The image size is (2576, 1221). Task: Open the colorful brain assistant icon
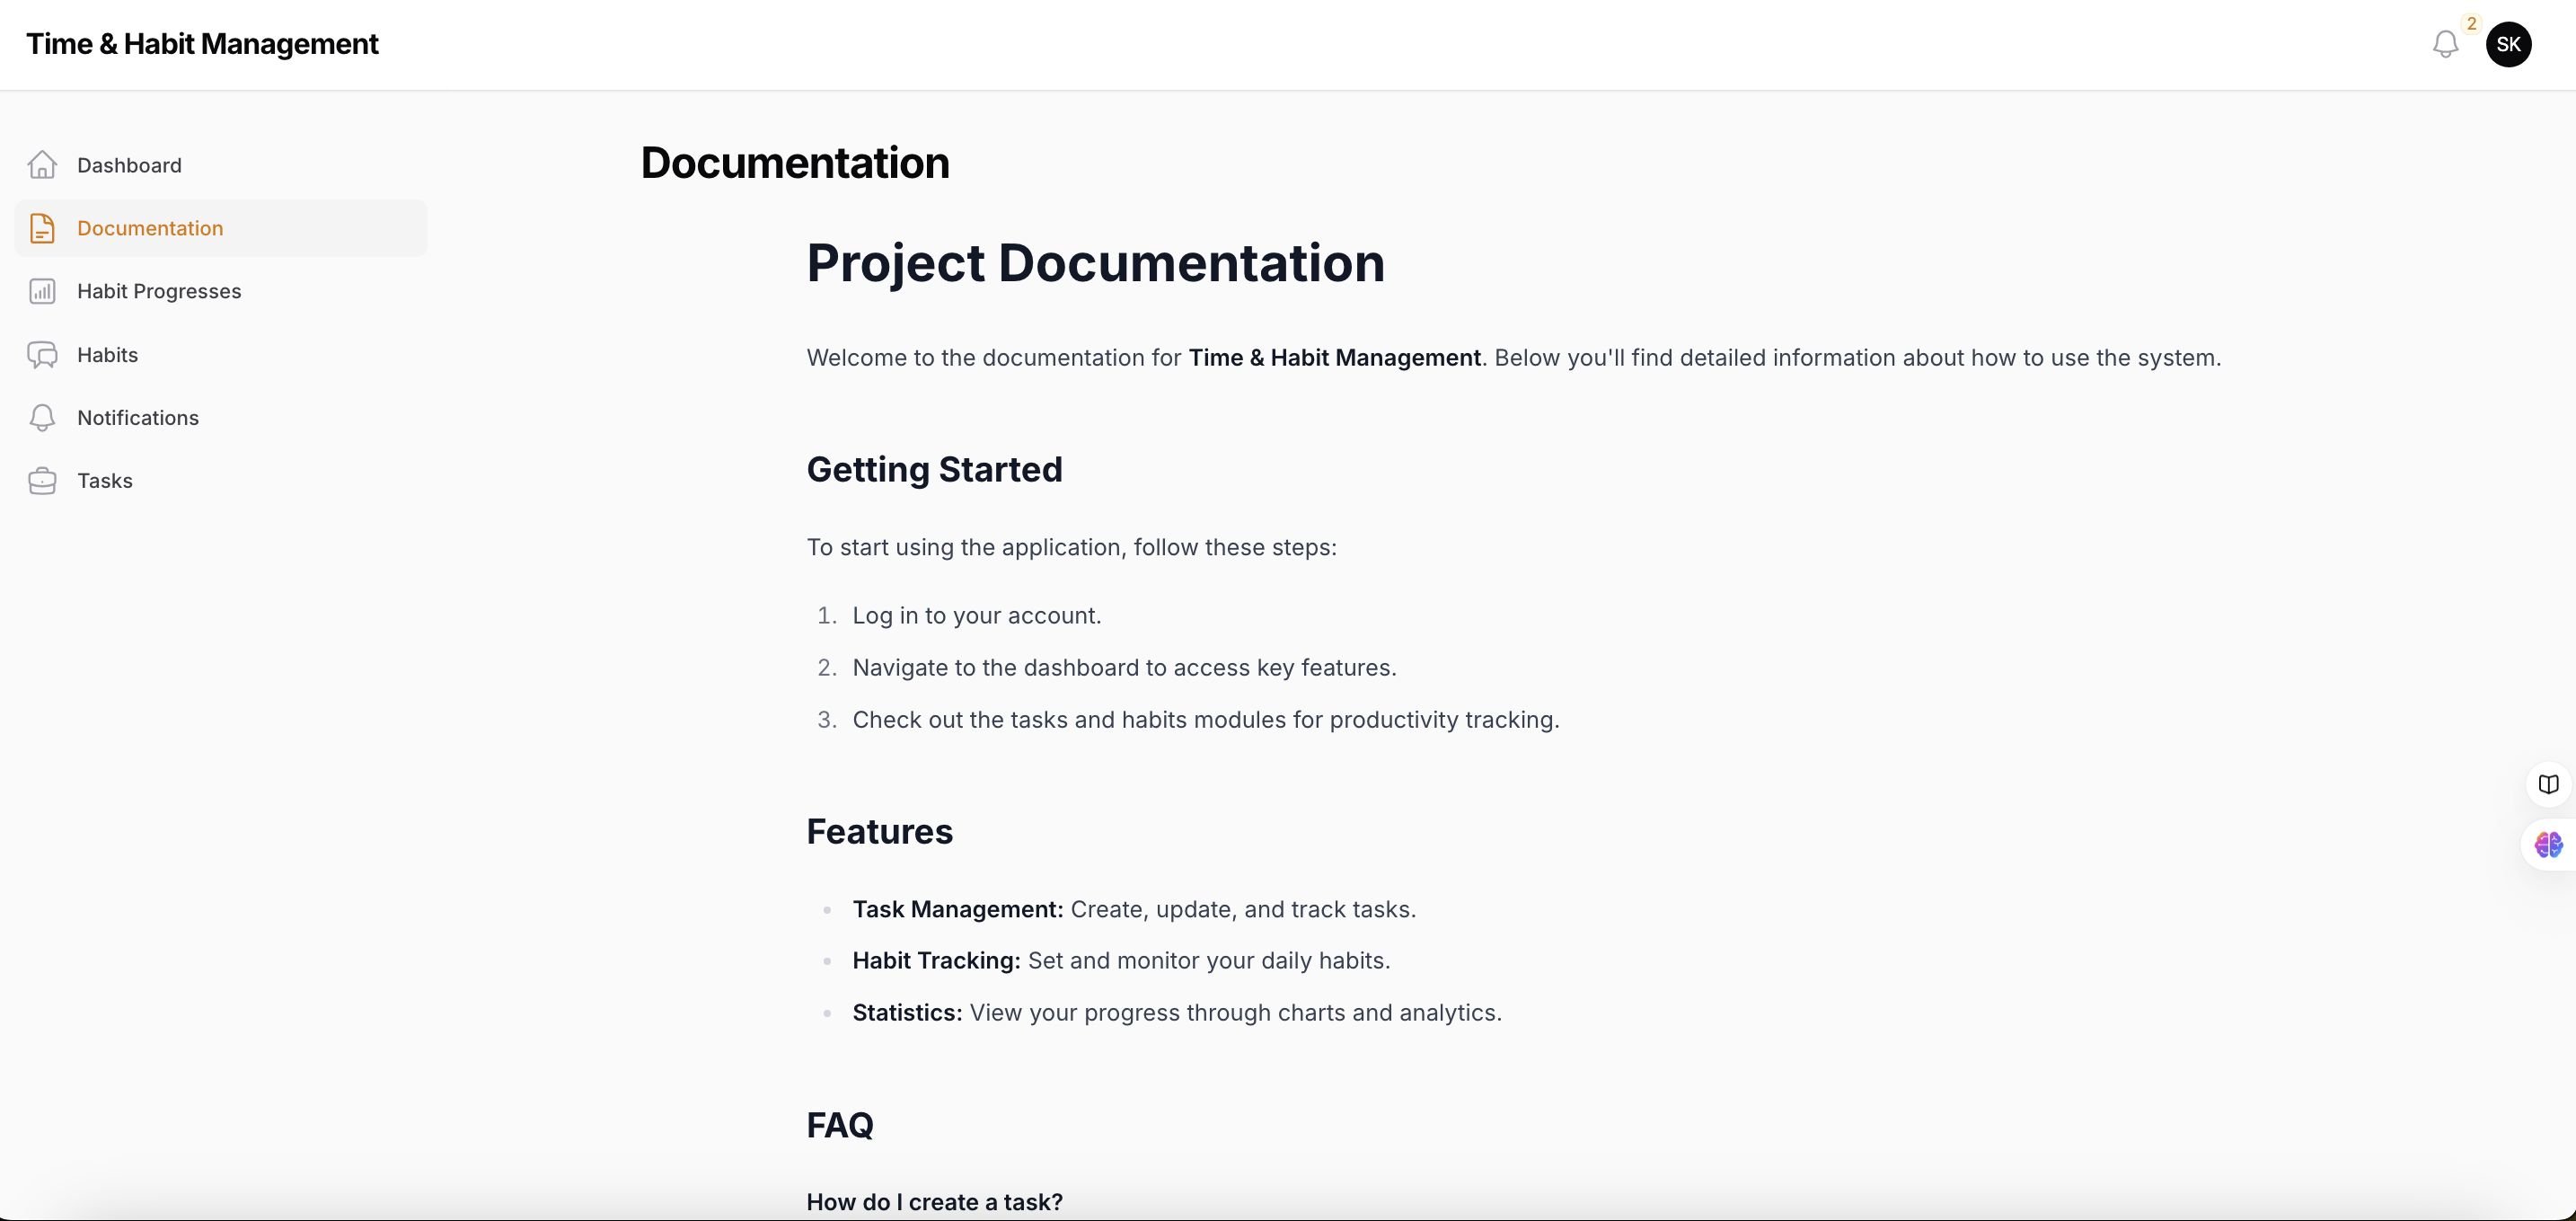[2548, 845]
